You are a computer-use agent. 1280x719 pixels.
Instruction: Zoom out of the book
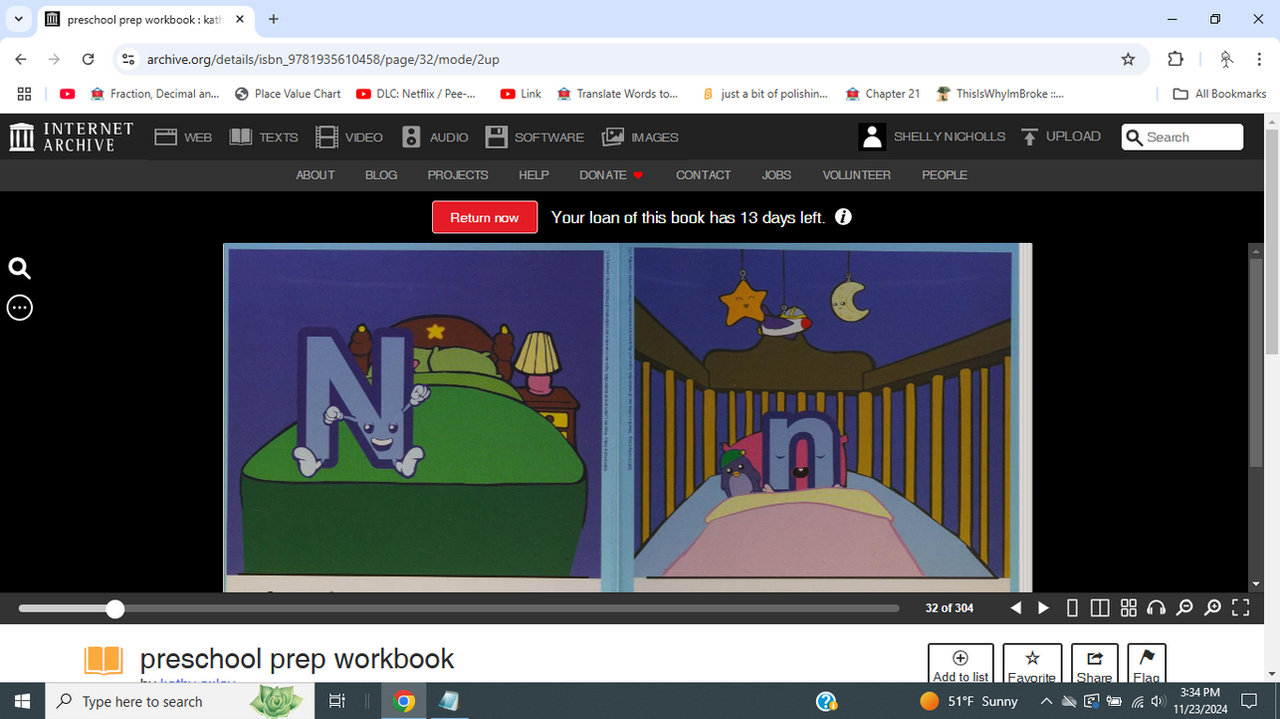pos(1184,608)
